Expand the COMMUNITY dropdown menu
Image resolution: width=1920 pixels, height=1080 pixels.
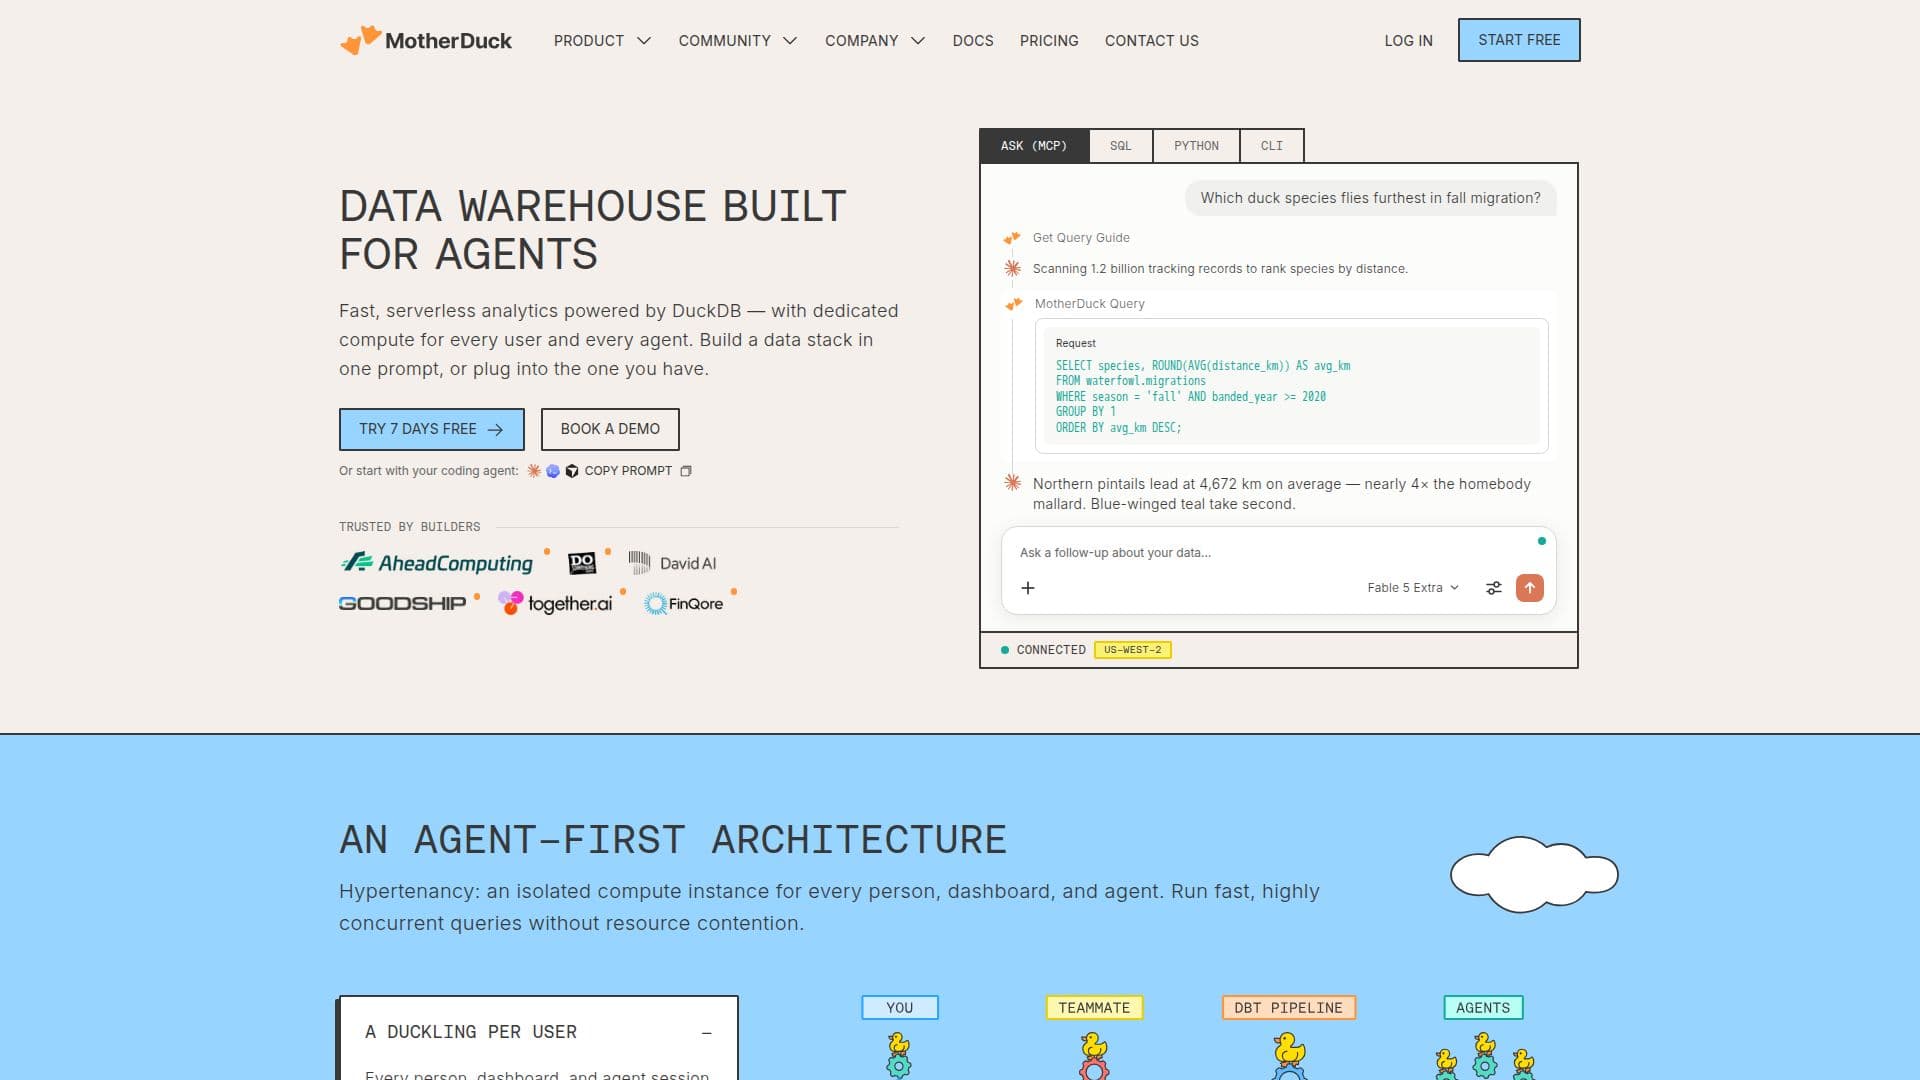738,41
